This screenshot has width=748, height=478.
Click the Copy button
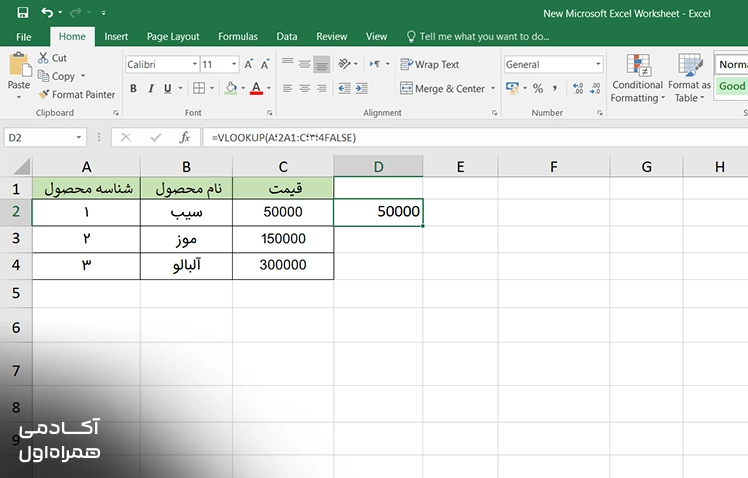pos(56,76)
